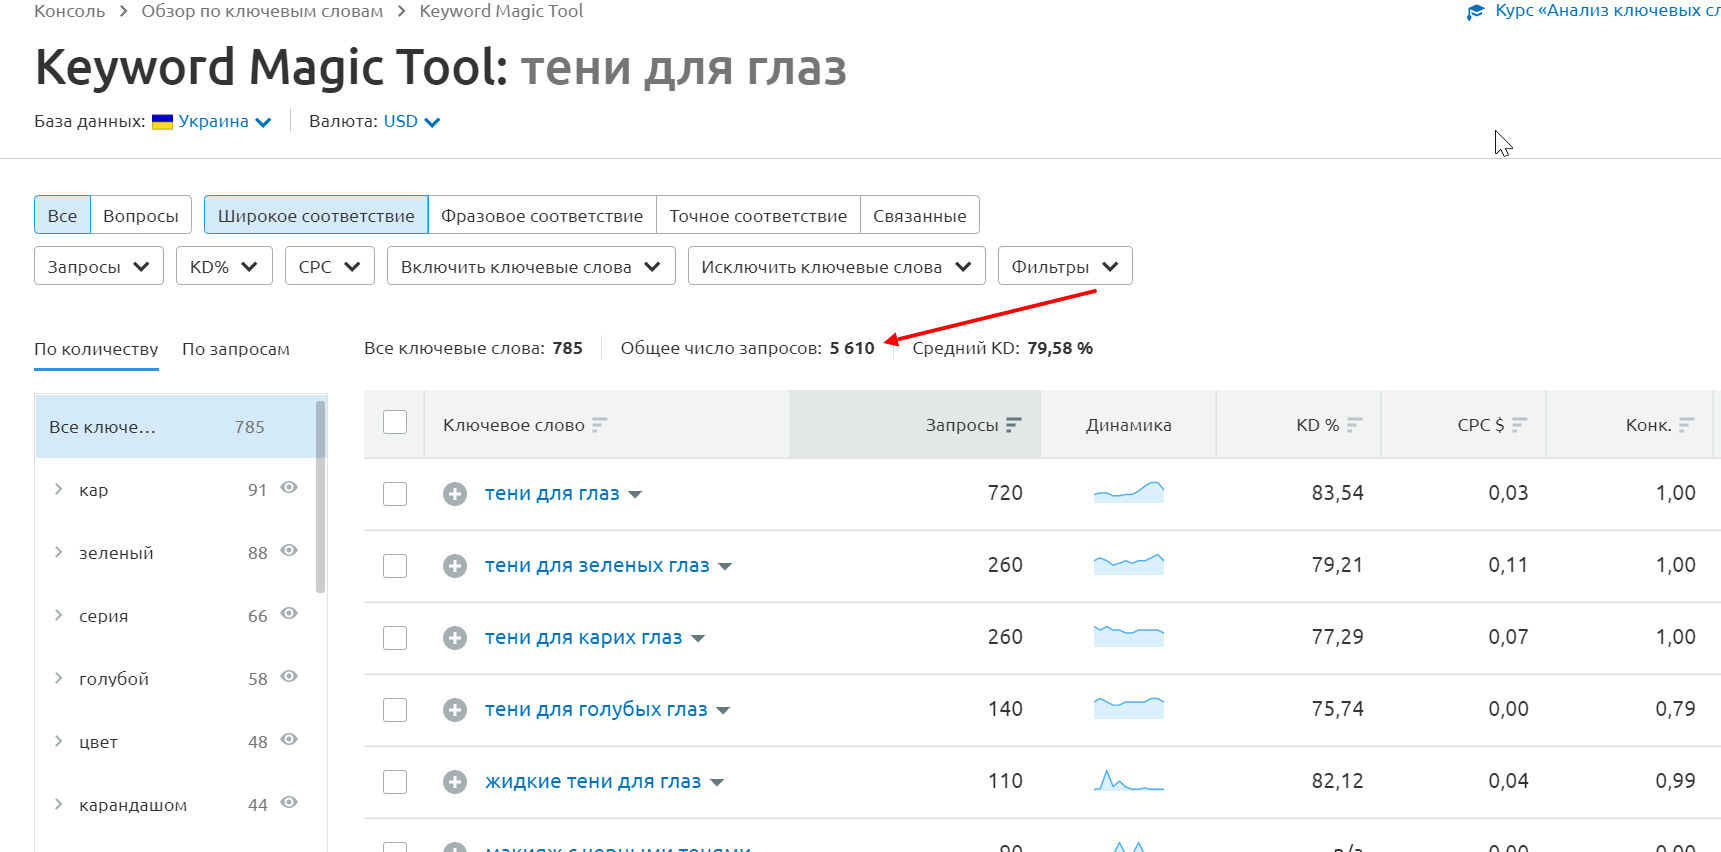Switch to 'По запросам' grouping tab
This screenshot has height=852, width=1721.
[x=236, y=349]
